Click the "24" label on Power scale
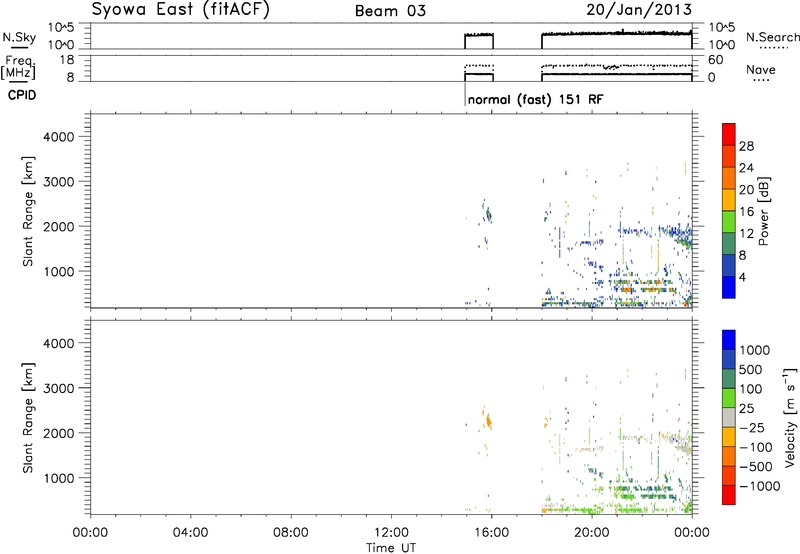This screenshot has height=554, width=800. pos(746,168)
